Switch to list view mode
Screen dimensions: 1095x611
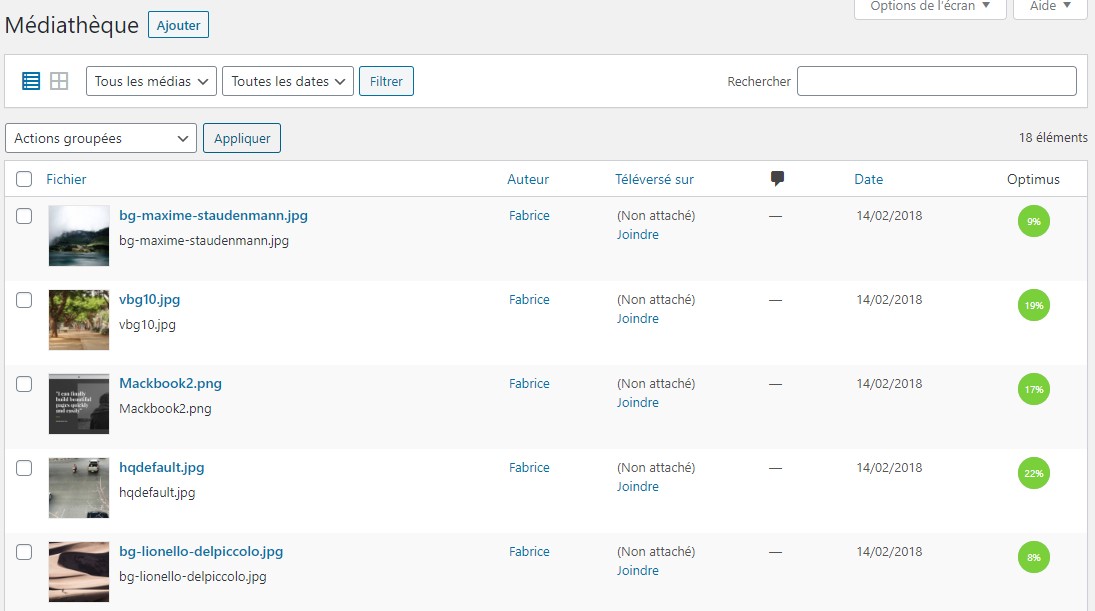(x=31, y=81)
